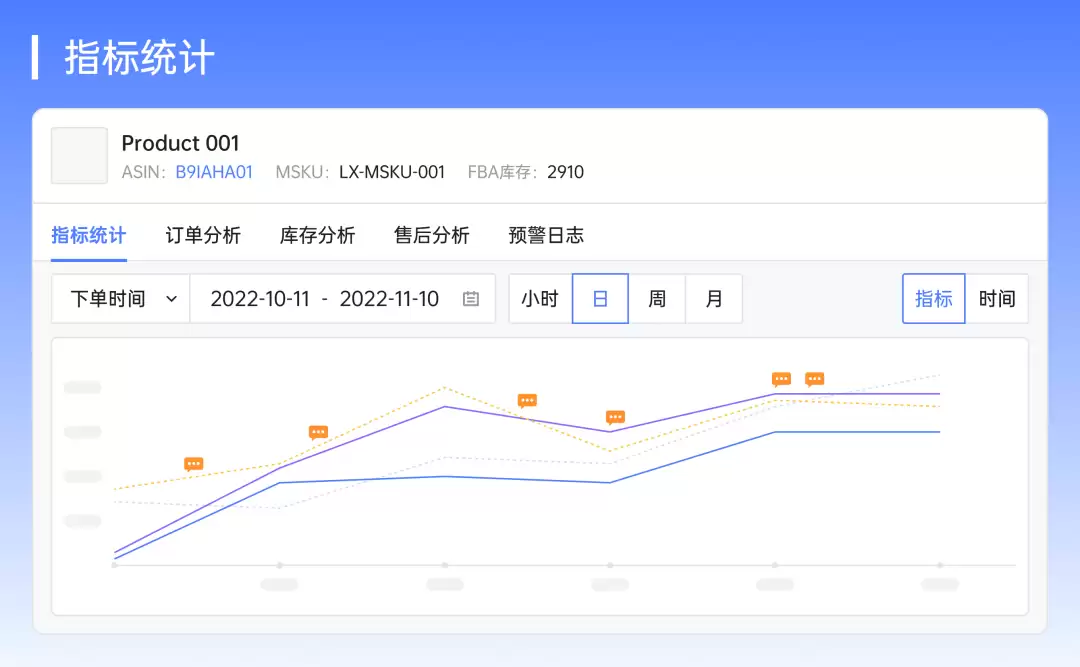Click the Product 001 thumbnail image
This screenshot has width=1080, height=667.
[79, 156]
